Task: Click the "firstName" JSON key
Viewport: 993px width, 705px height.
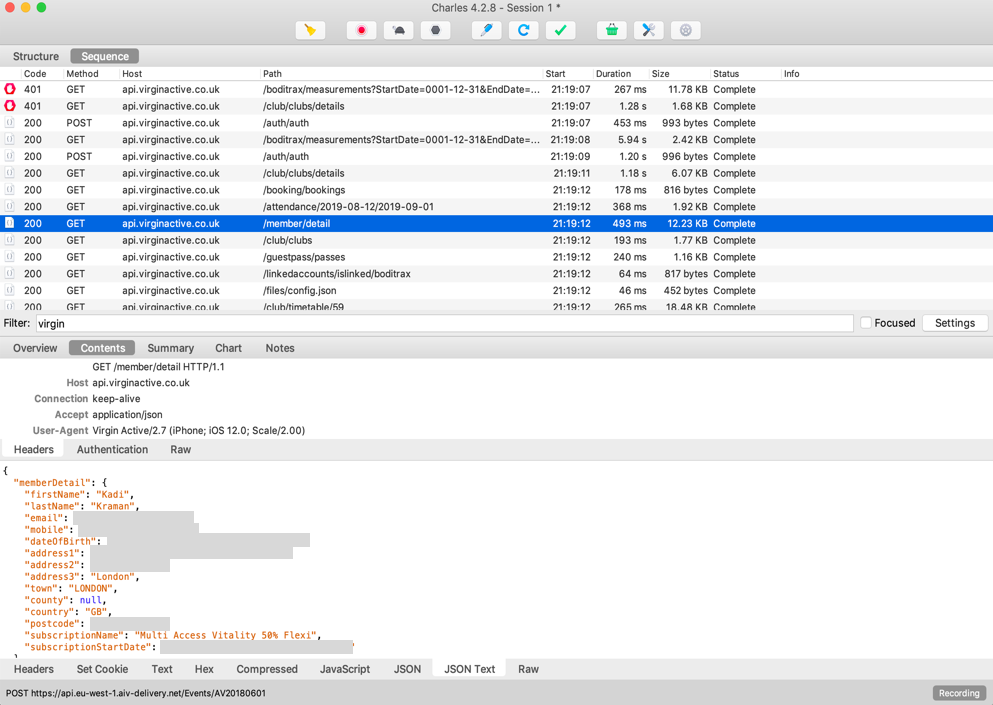Action: click(x=54, y=494)
